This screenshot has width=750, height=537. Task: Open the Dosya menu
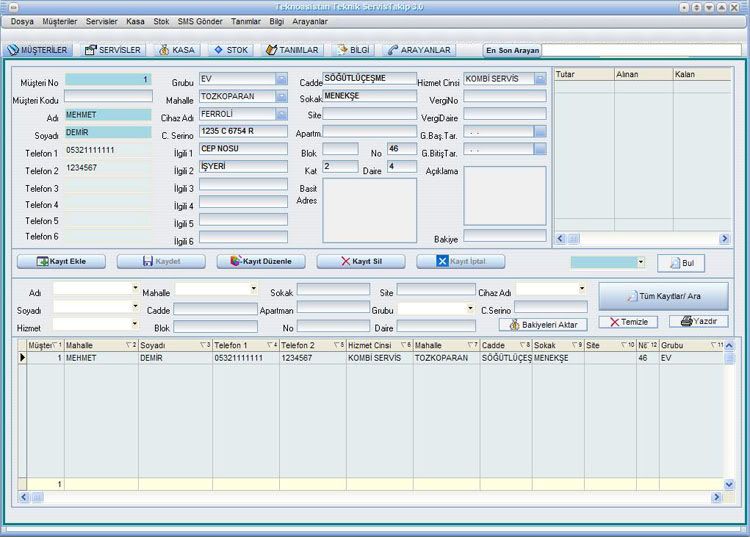[x=22, y=22]
